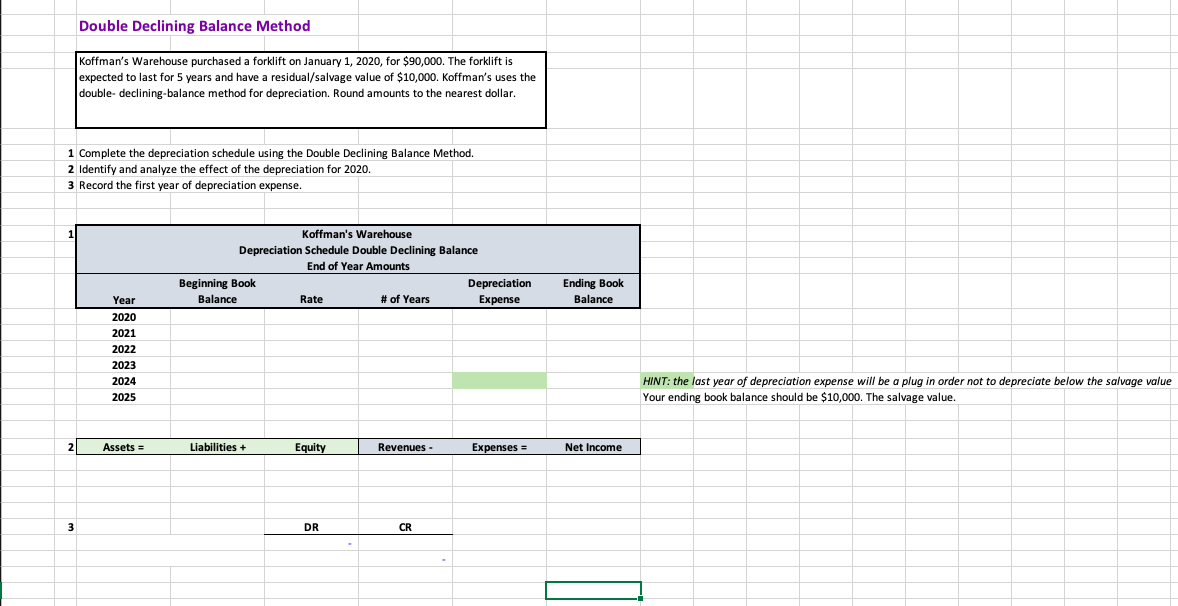Click the Depreciation Expense header cell
Image resolution: width=1178 pixels, height=606 pixels.
point(499,290)
